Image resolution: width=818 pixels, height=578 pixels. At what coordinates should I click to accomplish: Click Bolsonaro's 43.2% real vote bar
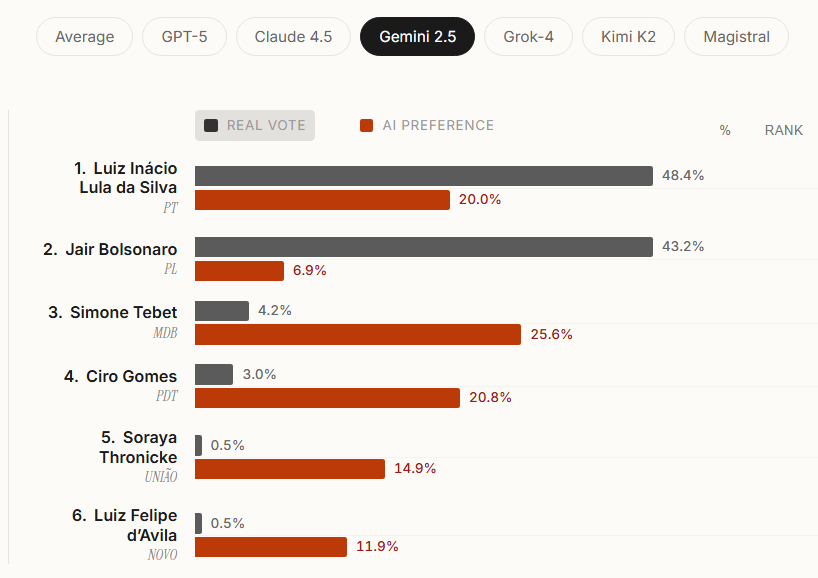click(423, 247)
